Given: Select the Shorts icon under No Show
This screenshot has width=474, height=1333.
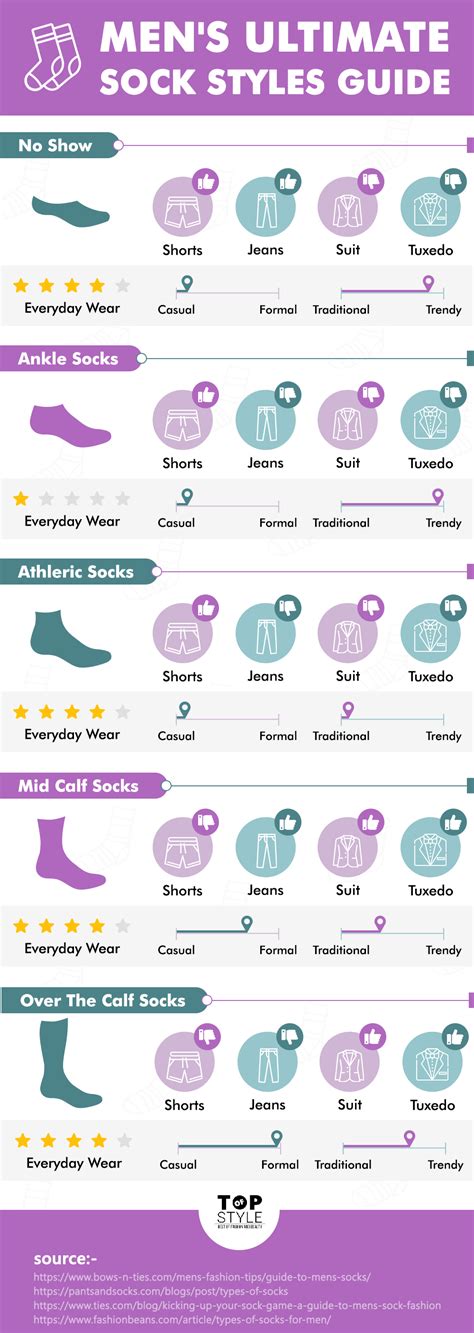Looking at the screenshot, I should click(182, 207).
